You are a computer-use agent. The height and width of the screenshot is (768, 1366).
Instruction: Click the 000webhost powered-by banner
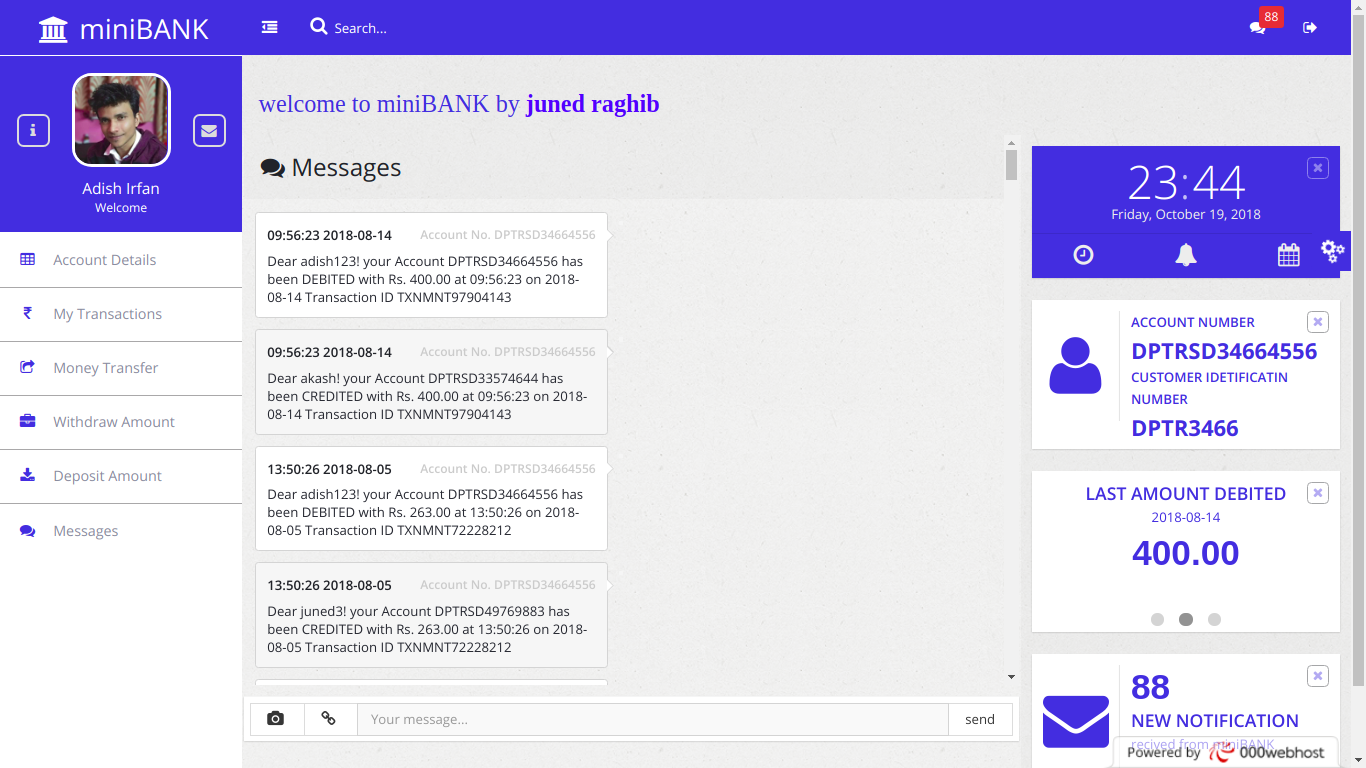coord(1226,753)
